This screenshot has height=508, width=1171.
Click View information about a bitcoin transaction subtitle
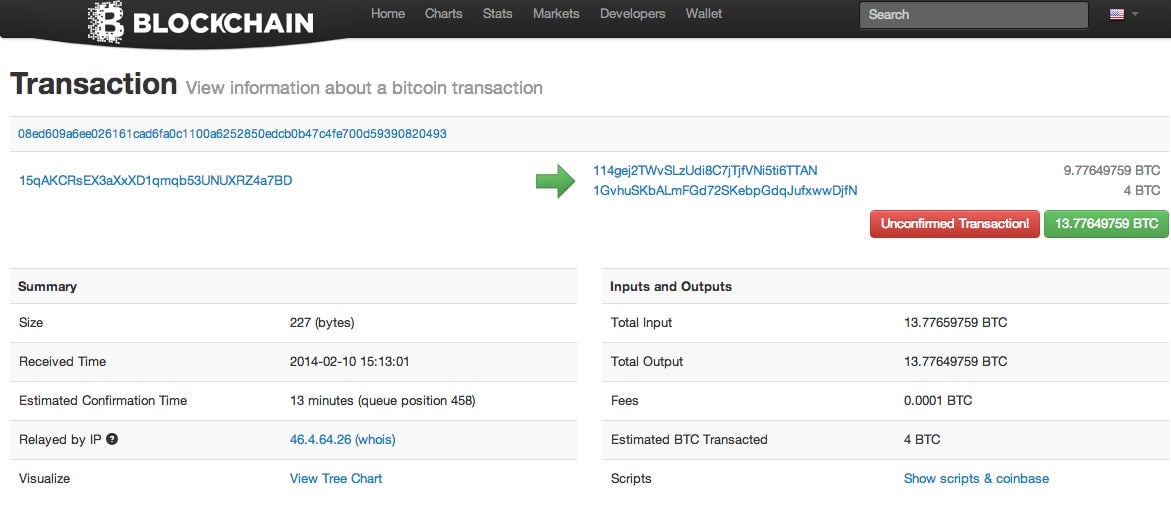tap(364, 88)
